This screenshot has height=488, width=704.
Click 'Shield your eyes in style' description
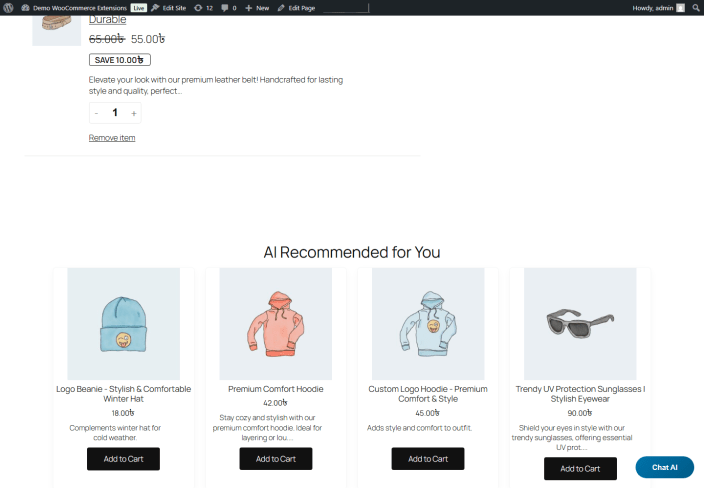(x=572, y=438)
